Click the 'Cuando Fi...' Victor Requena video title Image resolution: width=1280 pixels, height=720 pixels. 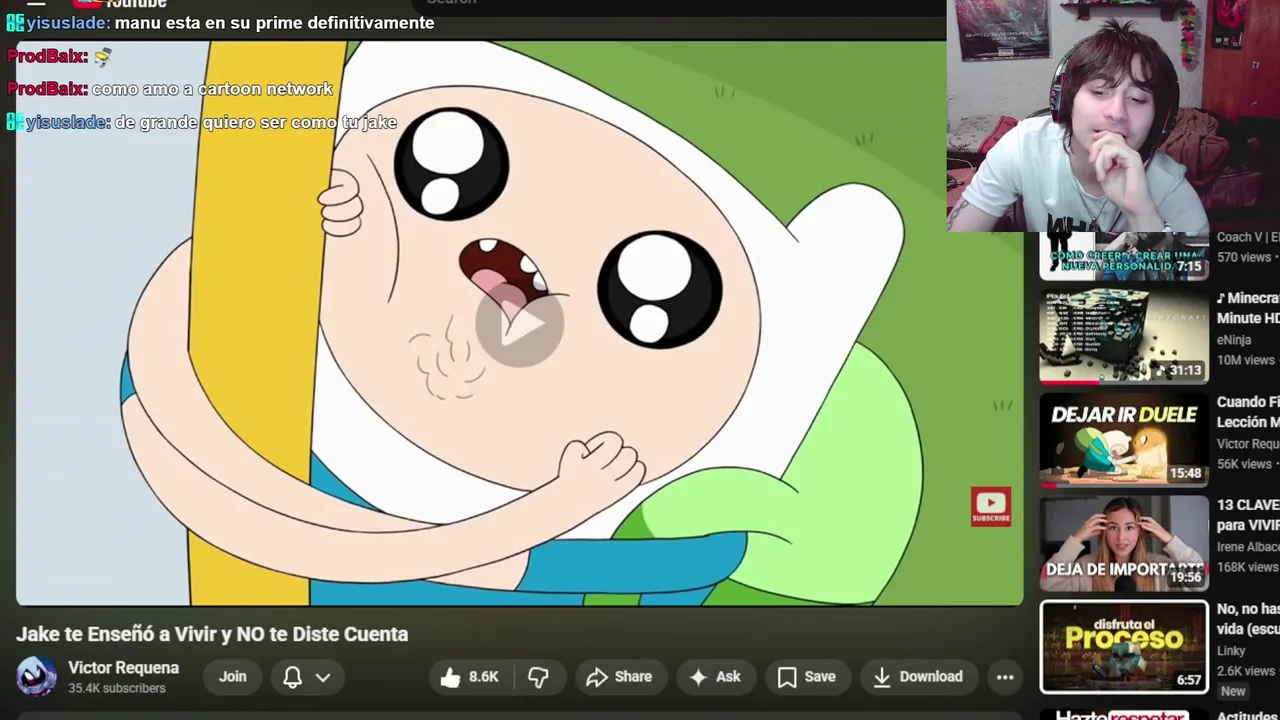coord(1248,412)
